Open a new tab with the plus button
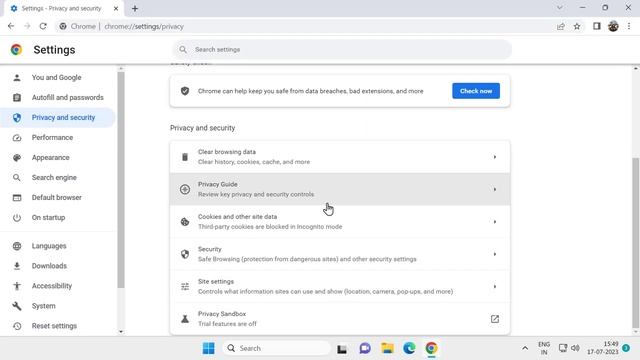The width and height of the screenshot is (640, 360). coord(135,8)
